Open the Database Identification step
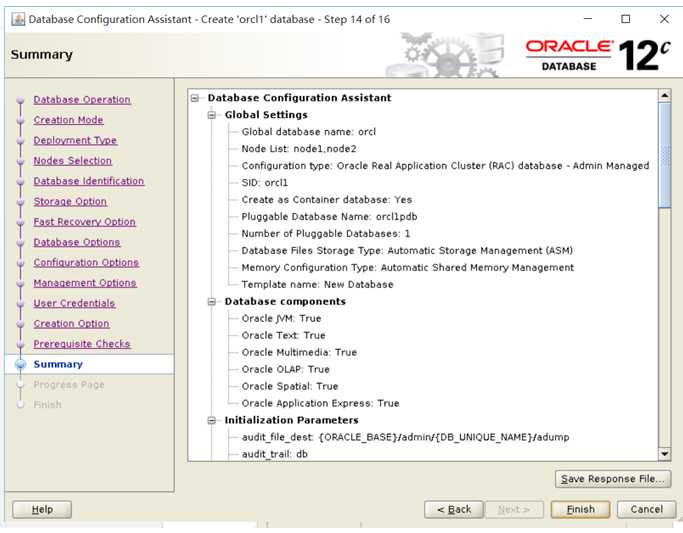This screenshot has width=683, height=533. click(x=89, y=181)
